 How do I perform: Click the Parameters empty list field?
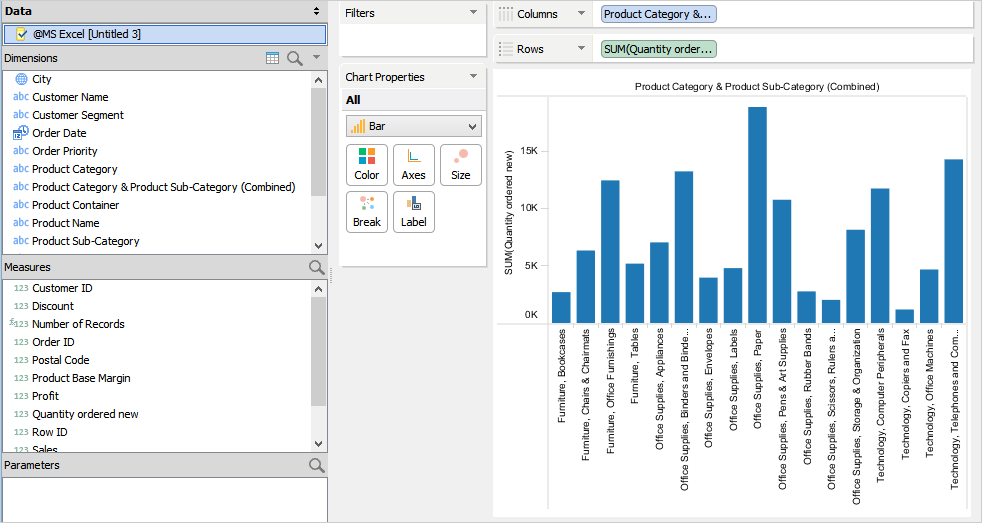[x=165, y=499]
